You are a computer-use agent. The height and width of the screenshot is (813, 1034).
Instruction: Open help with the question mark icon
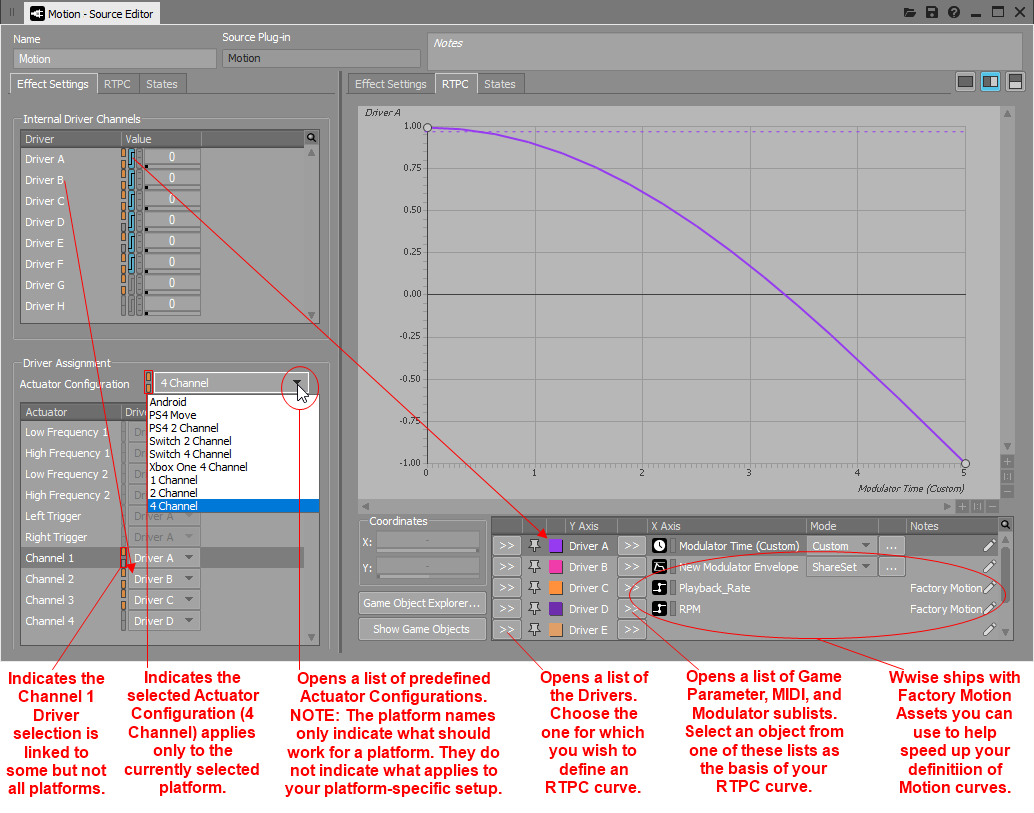[x=954, y=13]
